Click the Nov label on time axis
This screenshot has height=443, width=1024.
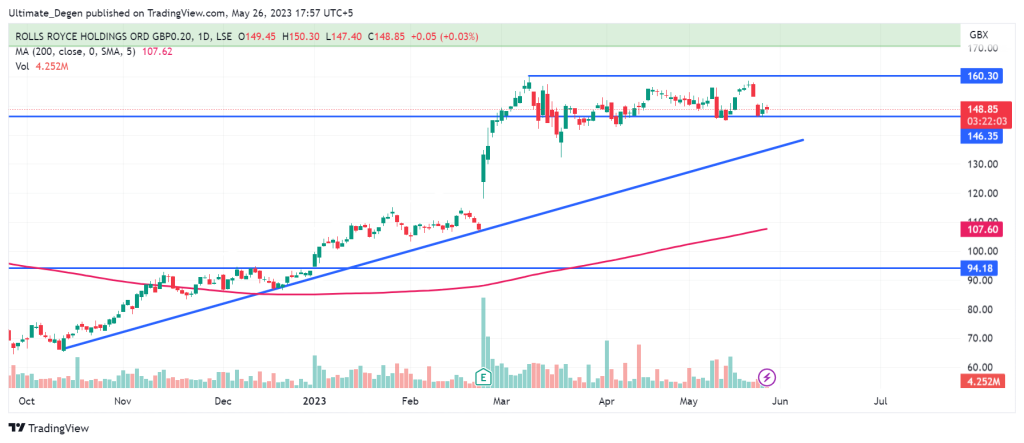coord(123,400)
